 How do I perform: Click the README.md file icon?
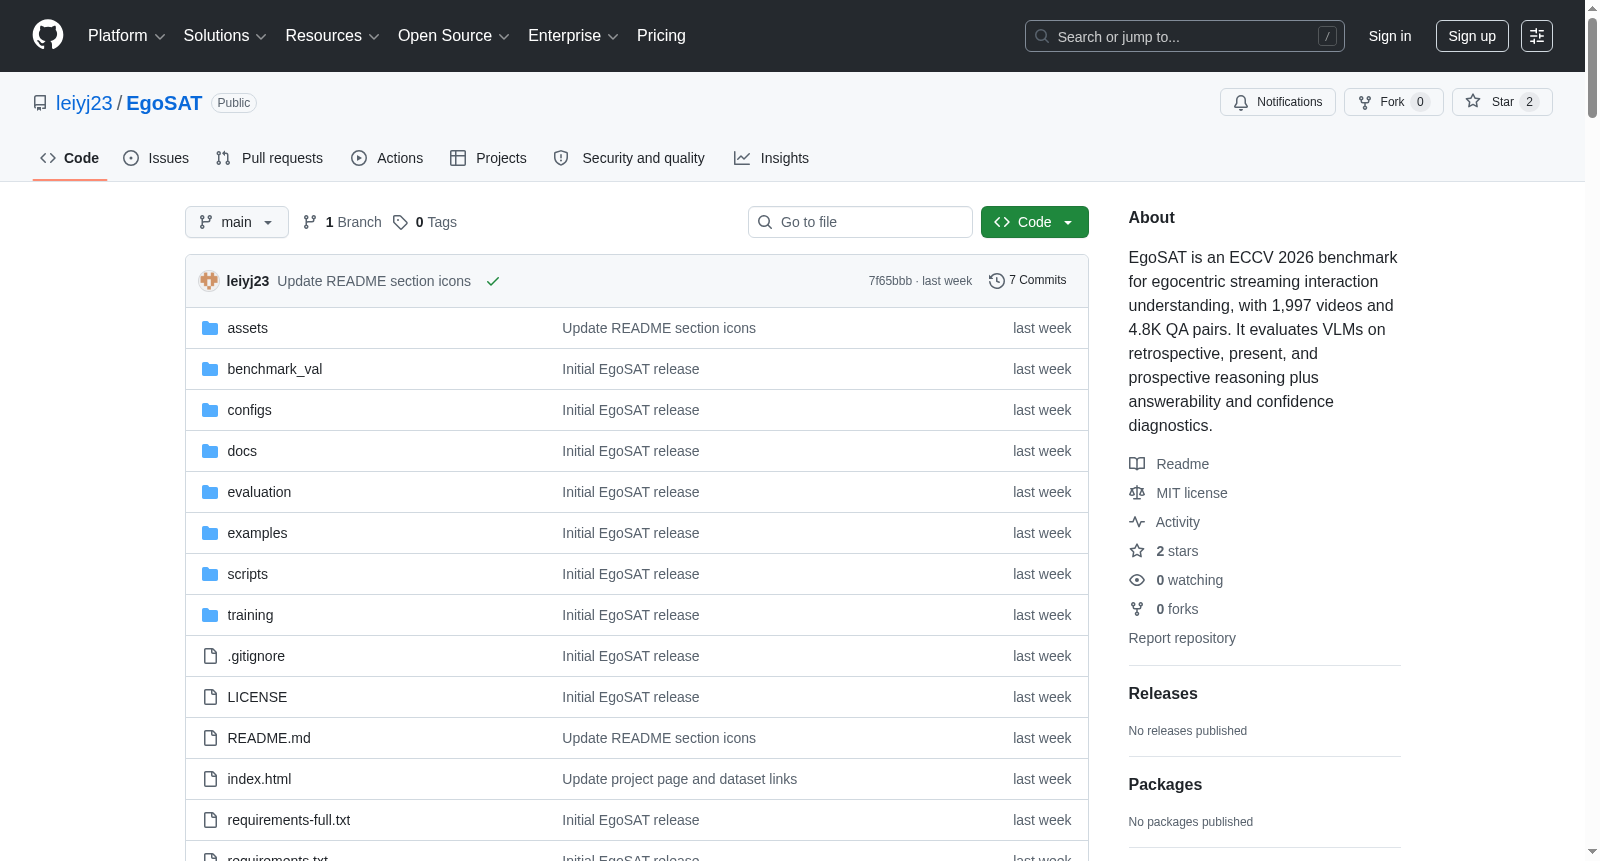click(x=210, y=738)
